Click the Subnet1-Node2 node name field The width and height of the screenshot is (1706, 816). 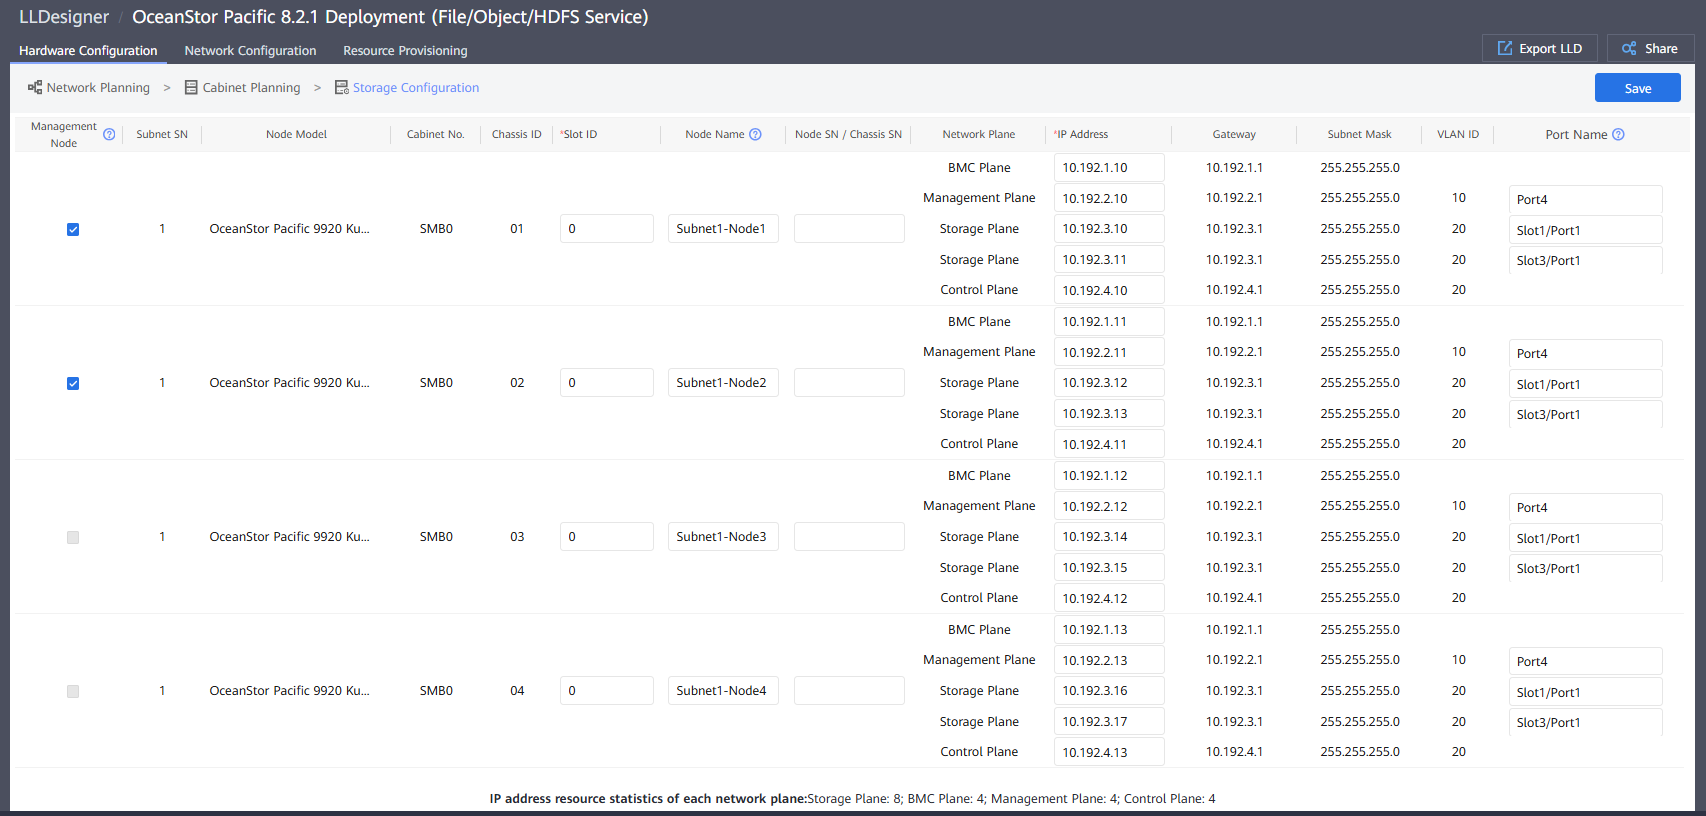pyautogui.click(x=722, y=383)
